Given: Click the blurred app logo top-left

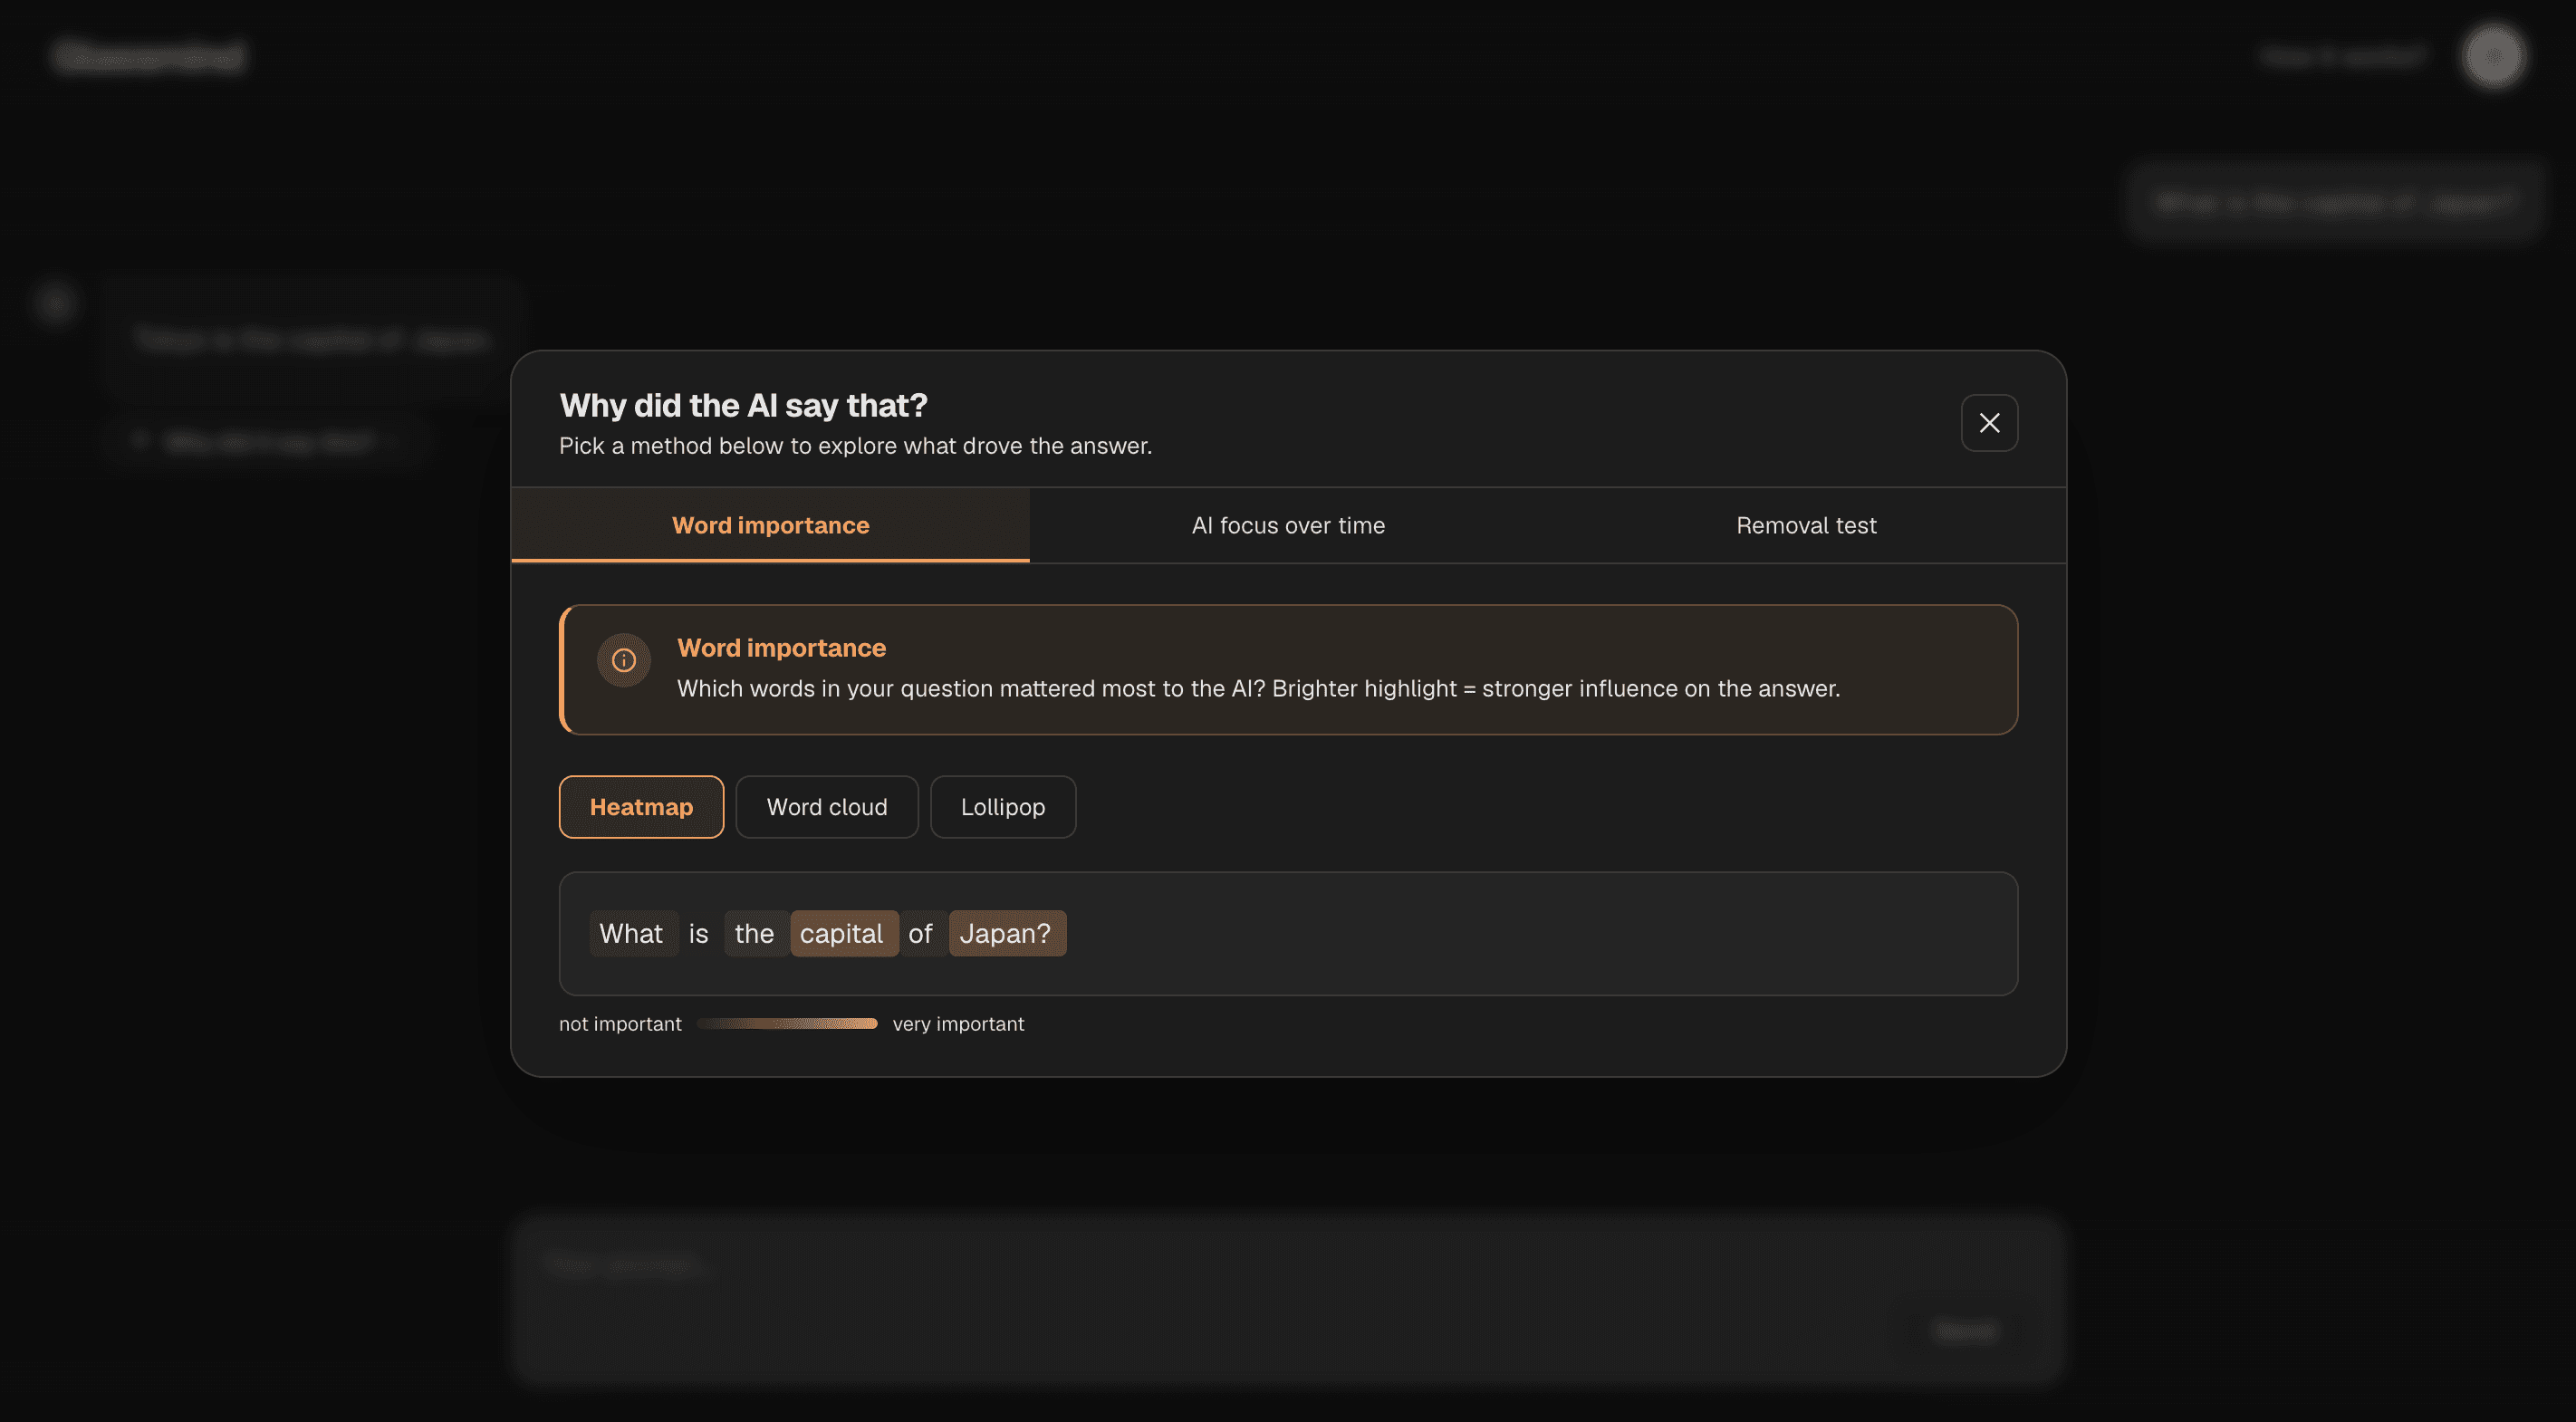Looking at the screenshot, I should (148, 56).
